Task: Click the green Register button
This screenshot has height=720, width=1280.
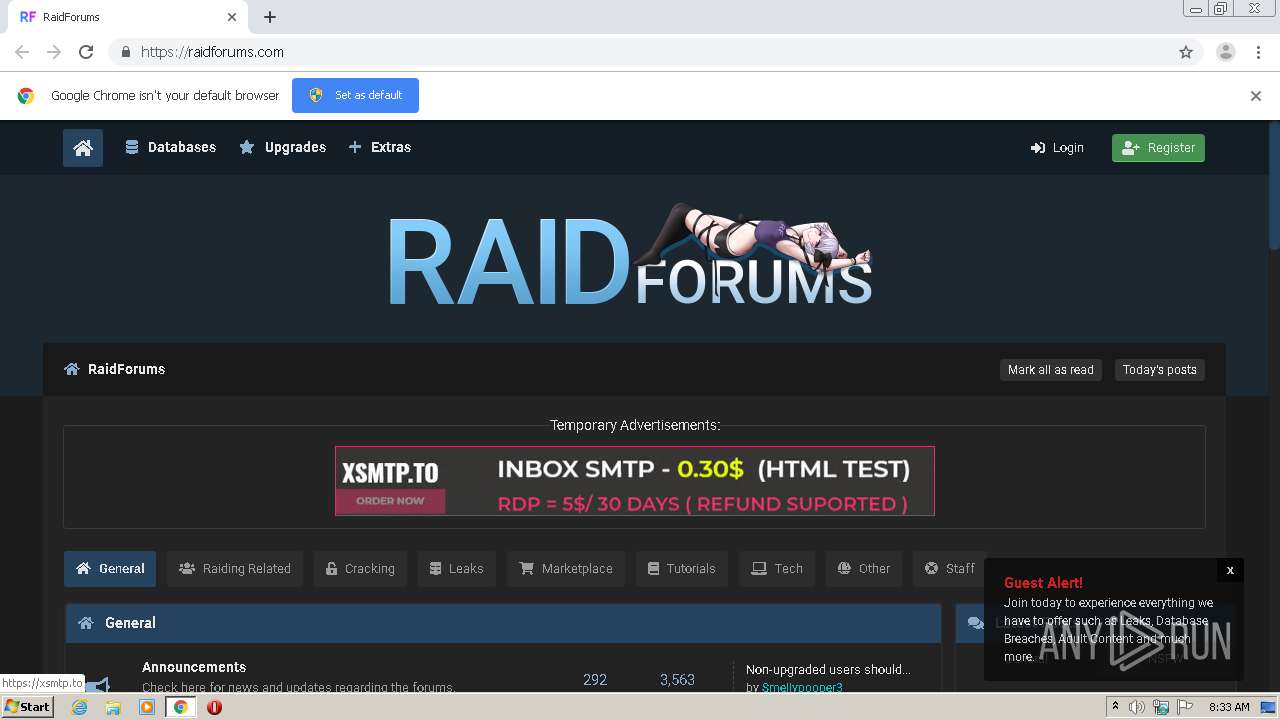Action: (x=1158, y=148)
